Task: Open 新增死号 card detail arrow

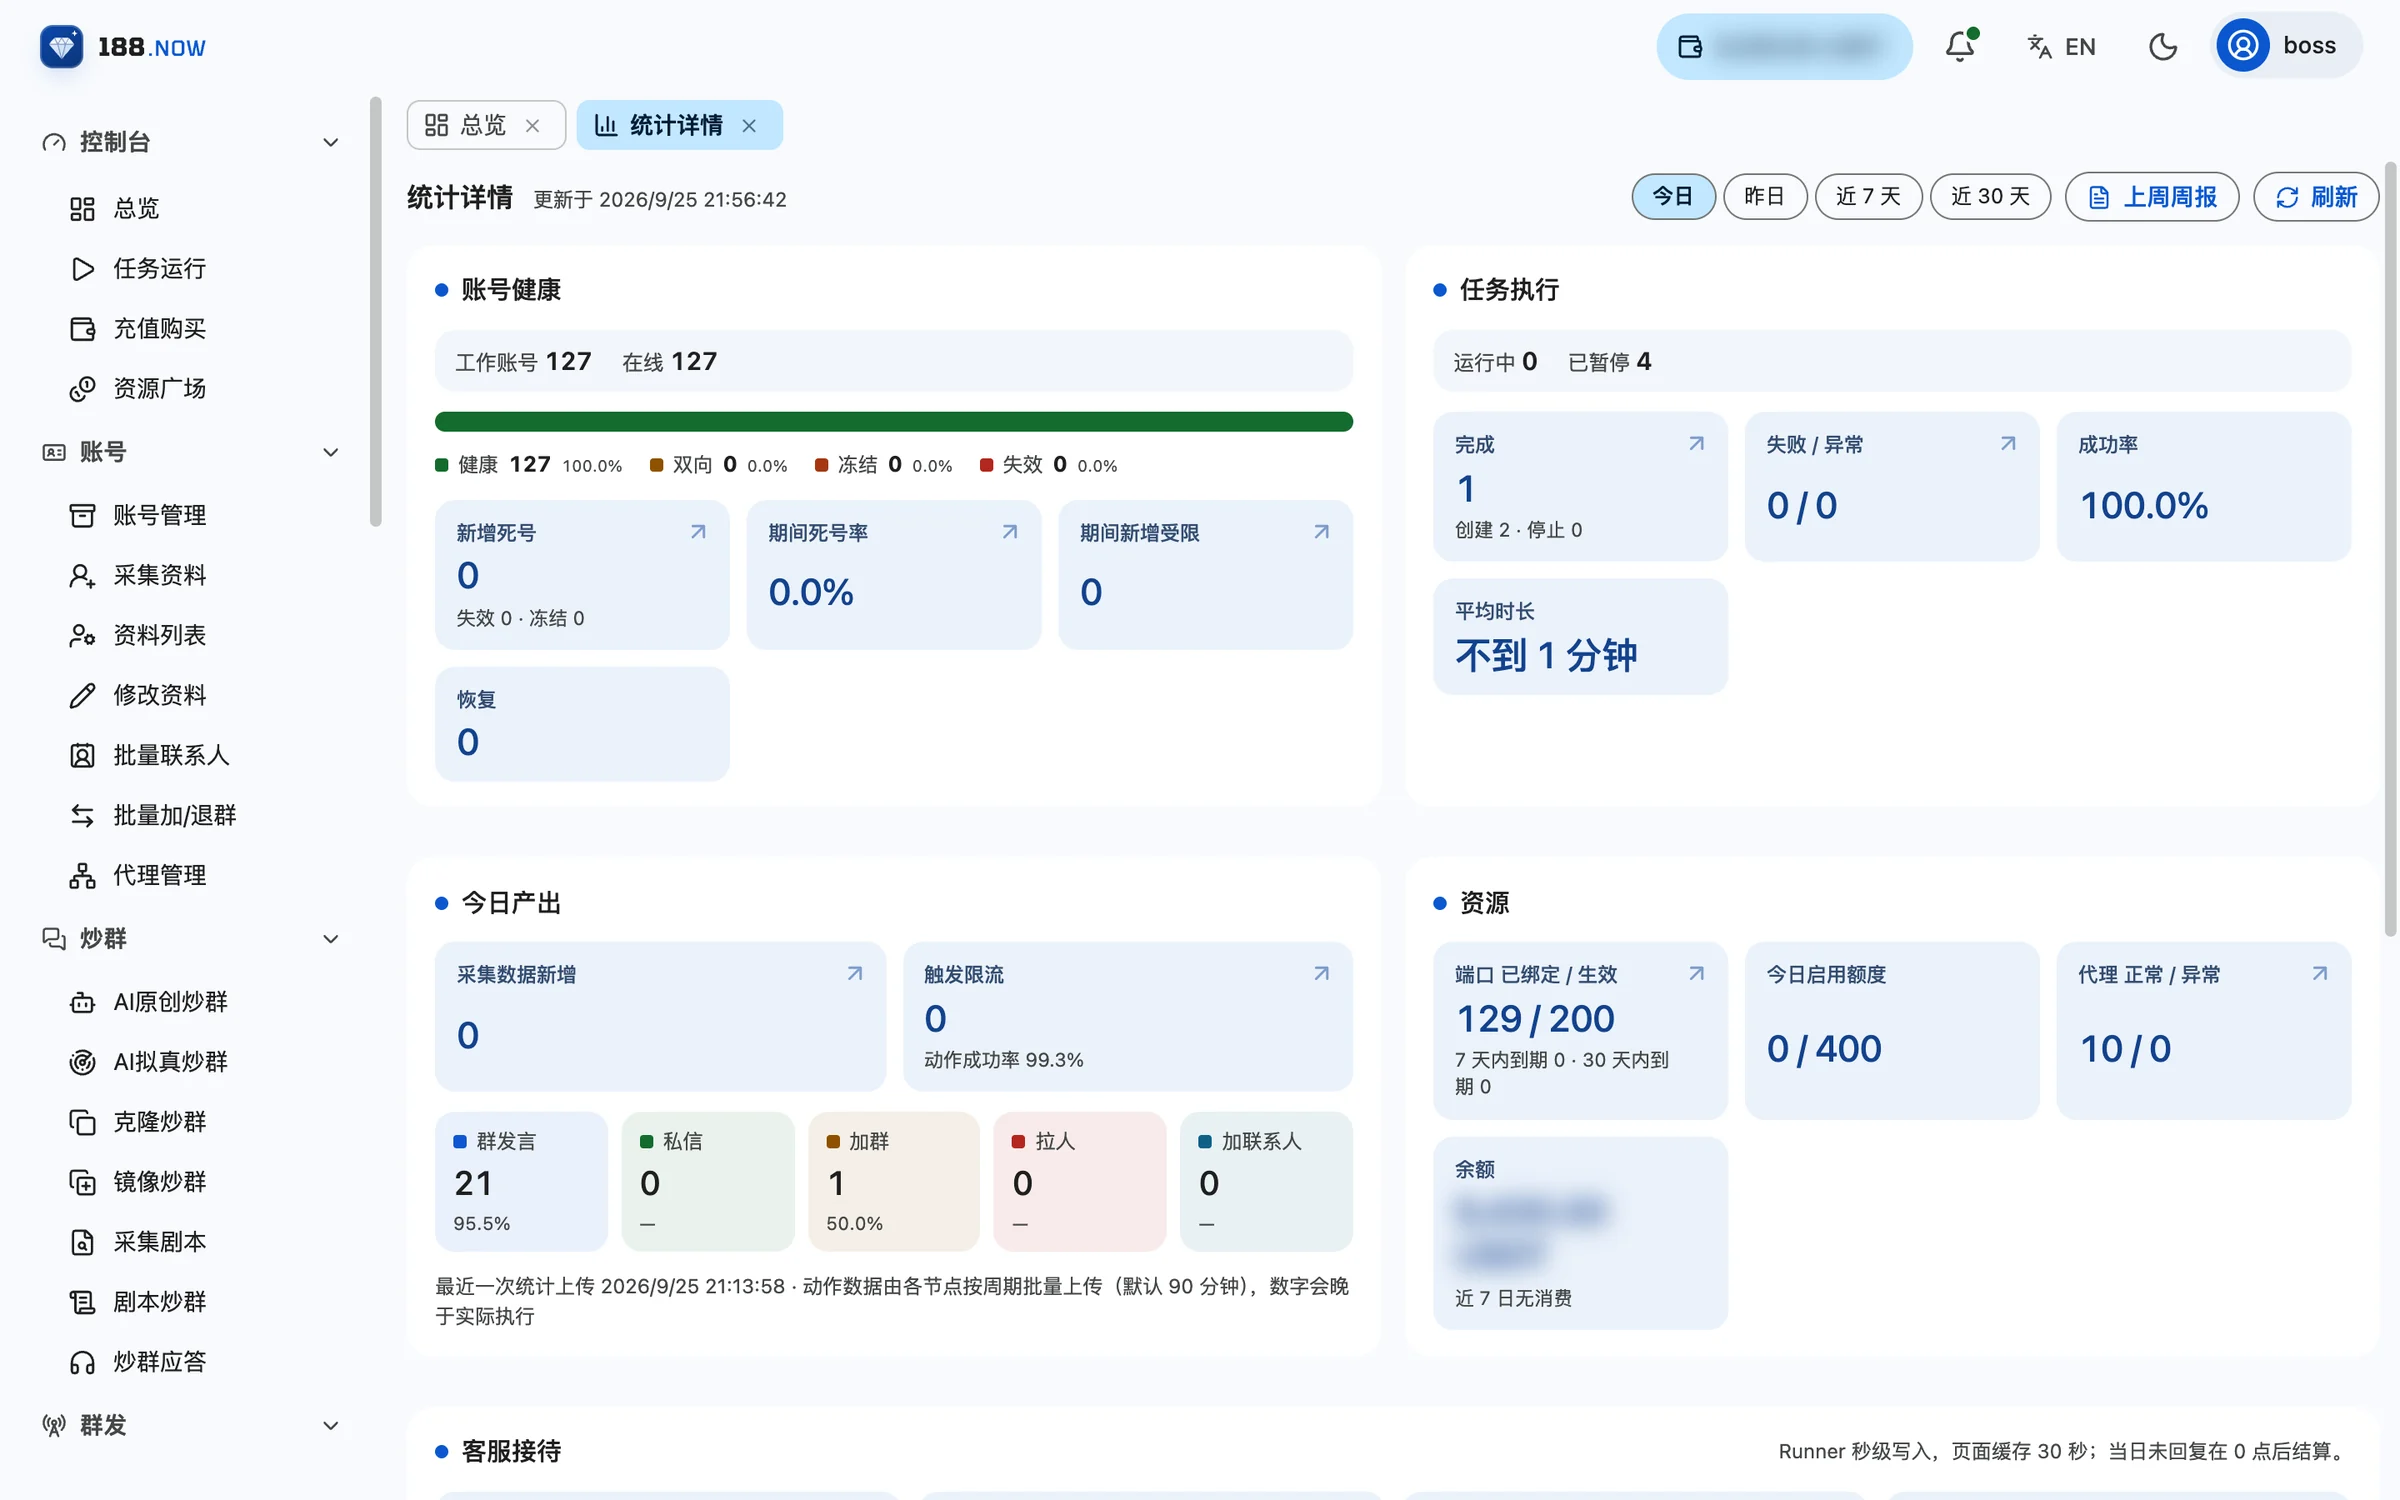Action: 698,532
